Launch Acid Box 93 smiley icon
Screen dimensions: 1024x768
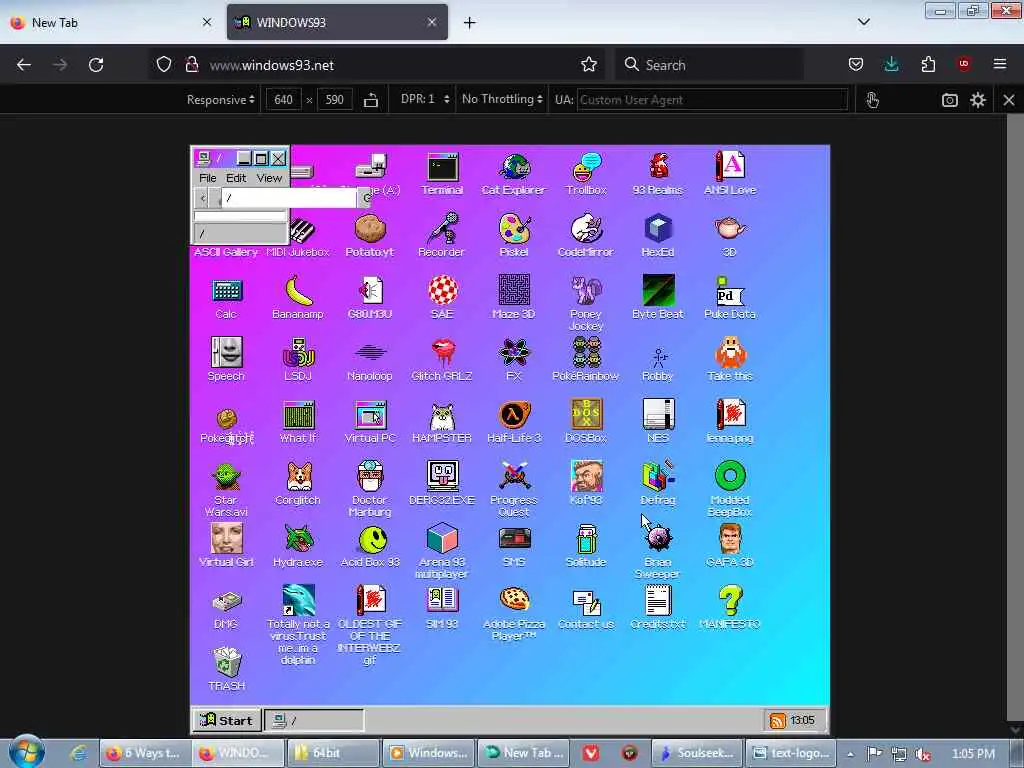tap(370, 546)
